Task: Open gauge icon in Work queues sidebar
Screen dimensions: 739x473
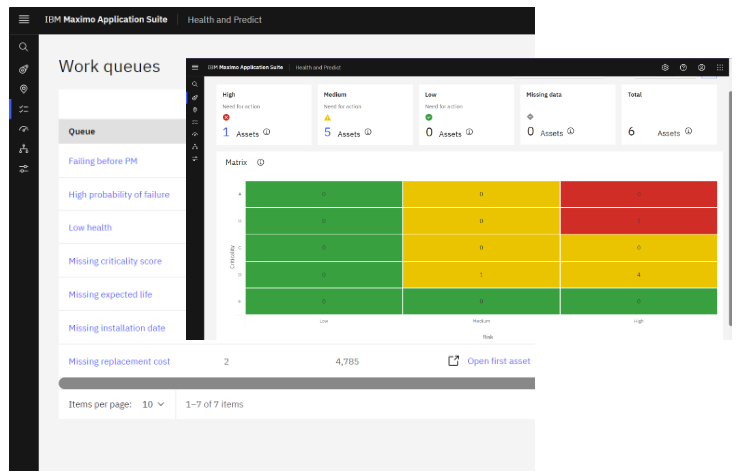Action: [24, 129]
